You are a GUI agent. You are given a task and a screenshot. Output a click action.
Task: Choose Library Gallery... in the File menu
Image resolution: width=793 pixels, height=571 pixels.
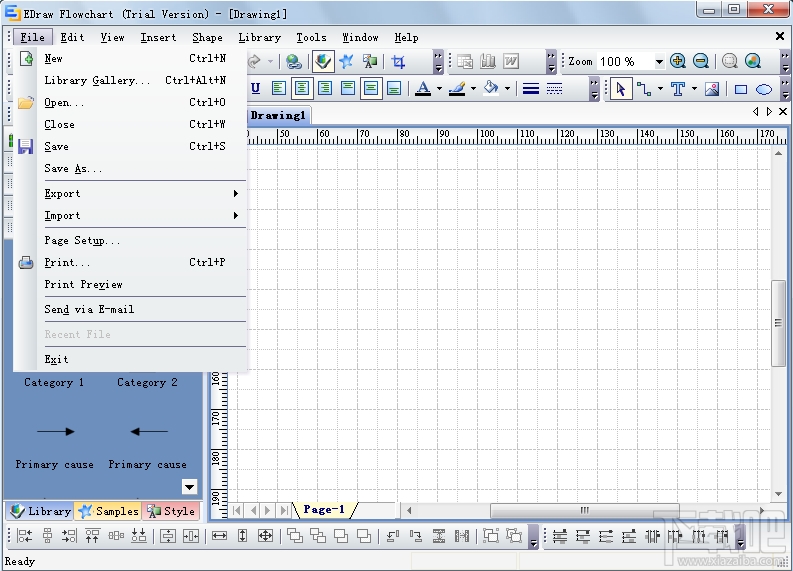tap(132, 80)
